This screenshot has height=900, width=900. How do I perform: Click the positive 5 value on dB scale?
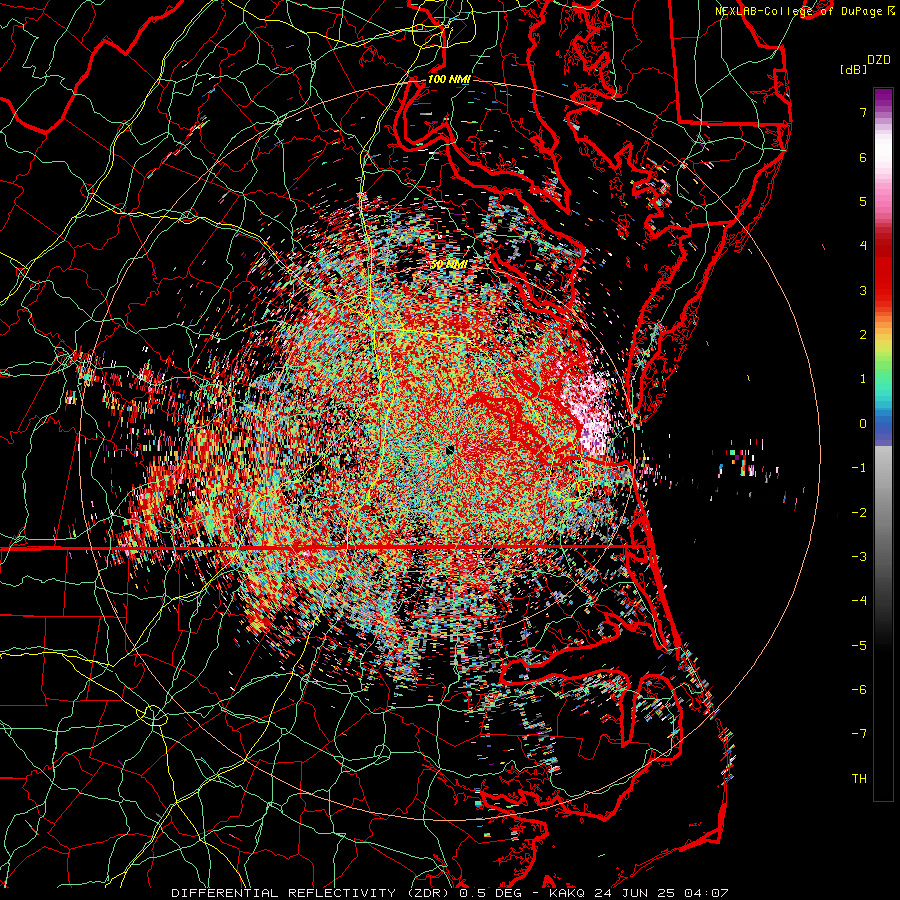863,201
